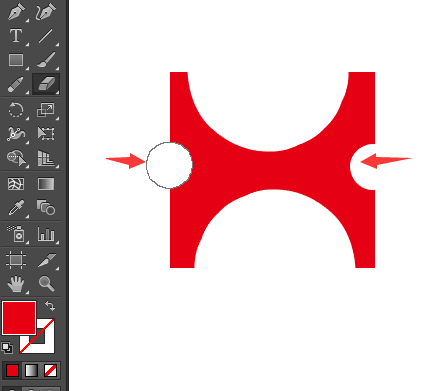
Task: Select the Curvature tool
Action: 46,11
